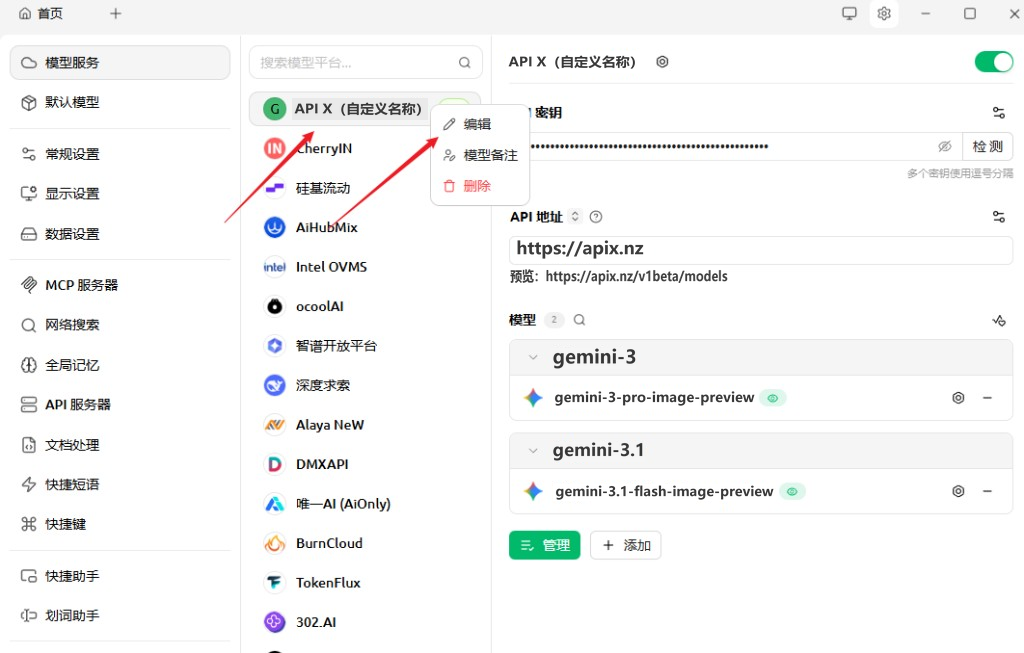Click the model health check icon
1024x653 pixels.
click(x=999, y=320)
